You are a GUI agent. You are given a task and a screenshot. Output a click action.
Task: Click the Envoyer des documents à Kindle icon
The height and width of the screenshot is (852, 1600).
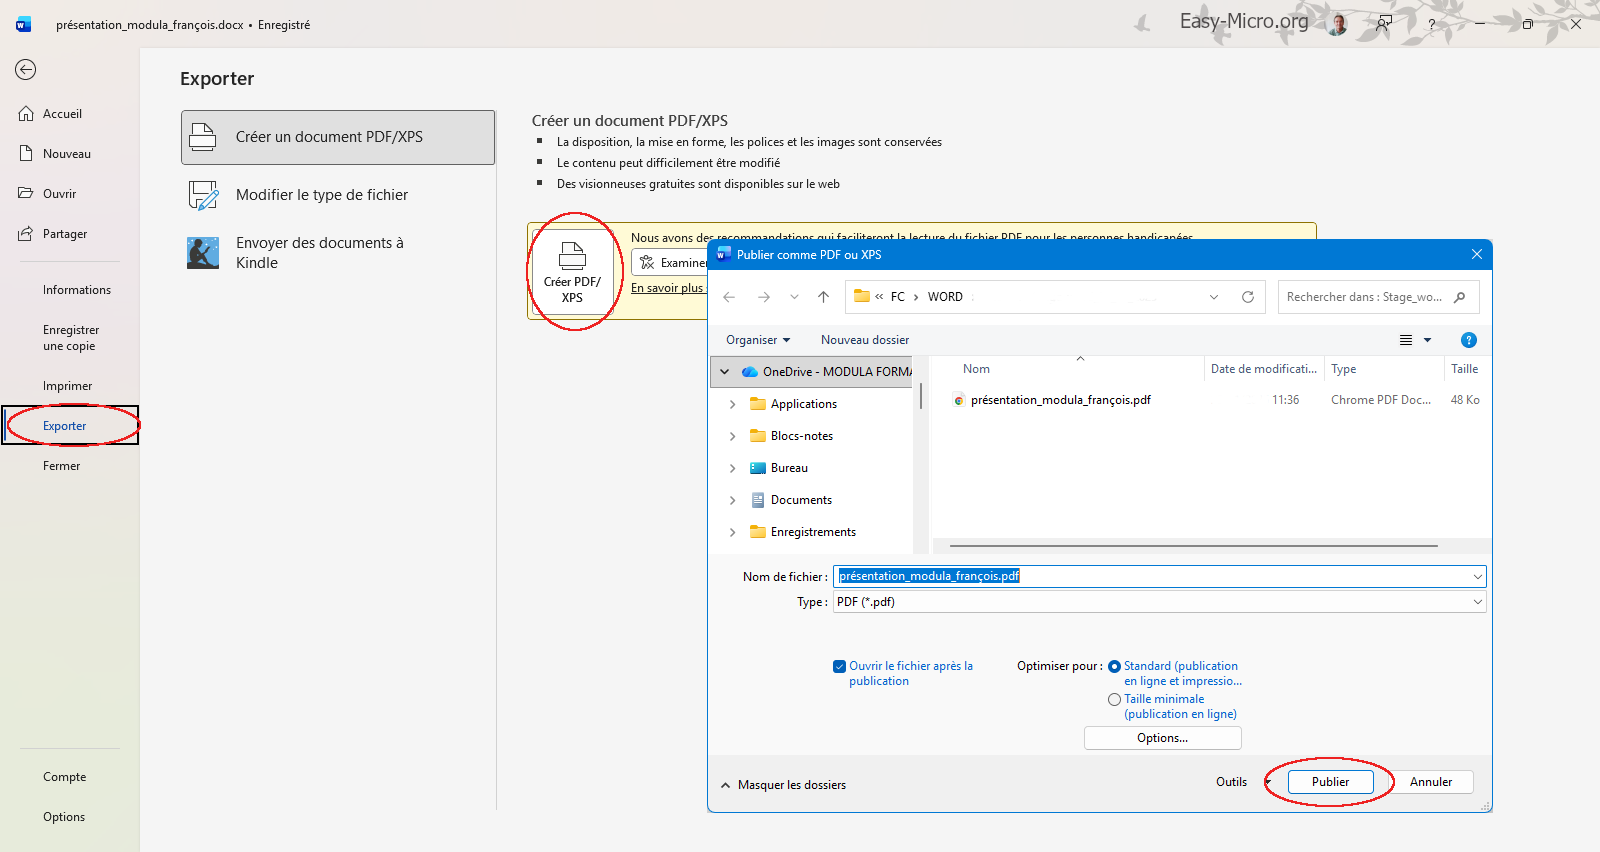[203, 253]
